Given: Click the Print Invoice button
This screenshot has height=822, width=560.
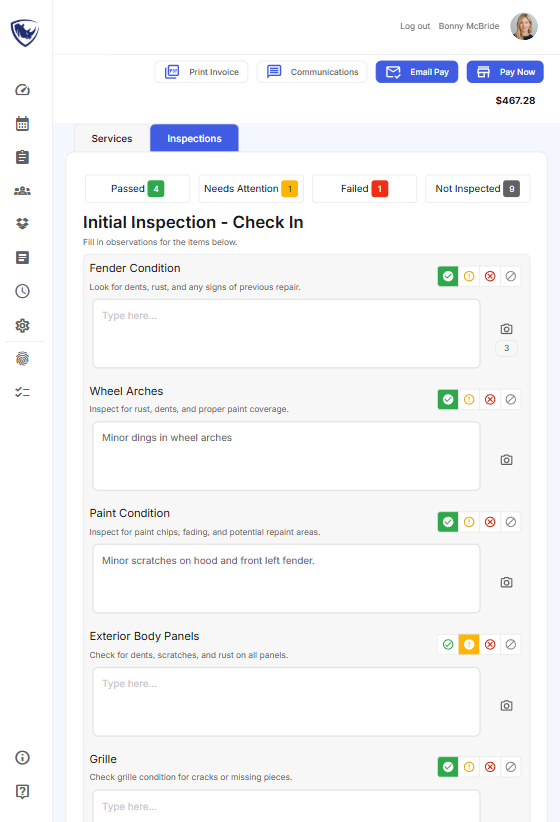Looking at the screenshot, I should point(201,72).
